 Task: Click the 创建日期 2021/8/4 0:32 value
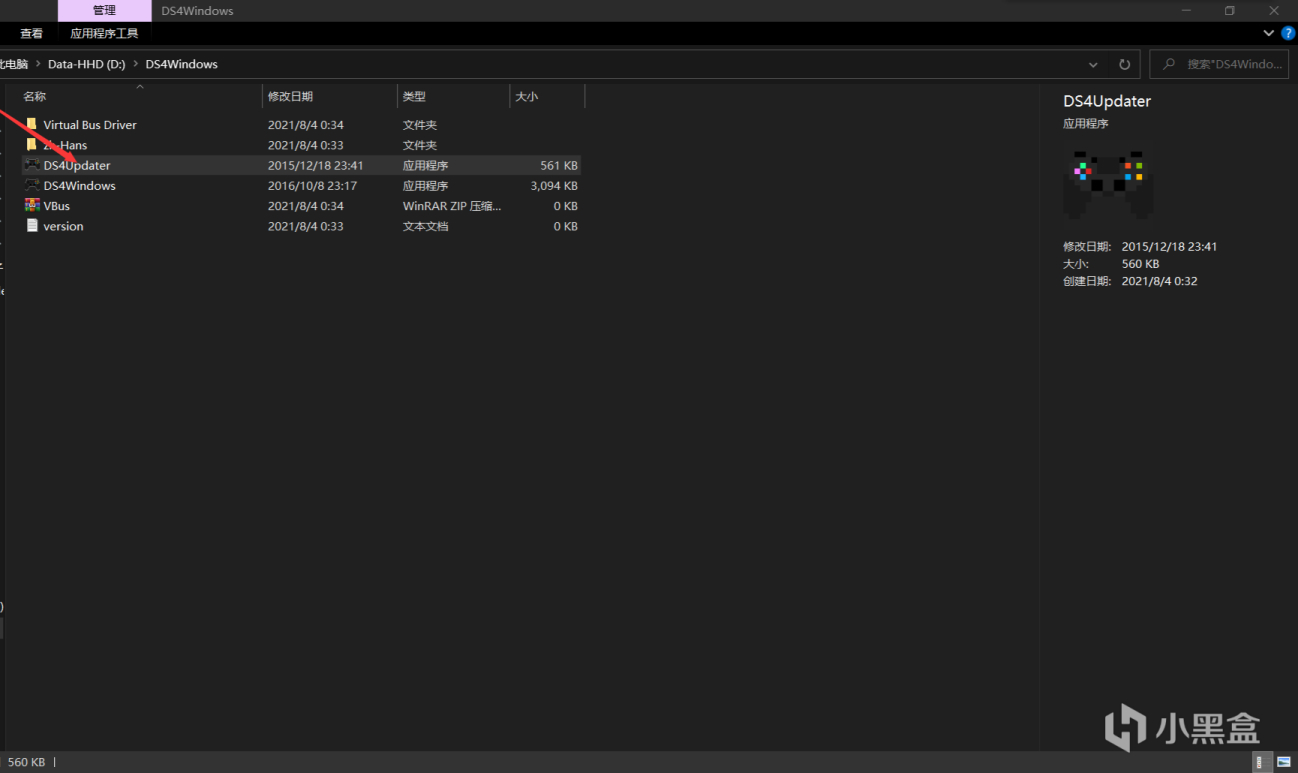pyautogui.click(x=1159, y=281)
